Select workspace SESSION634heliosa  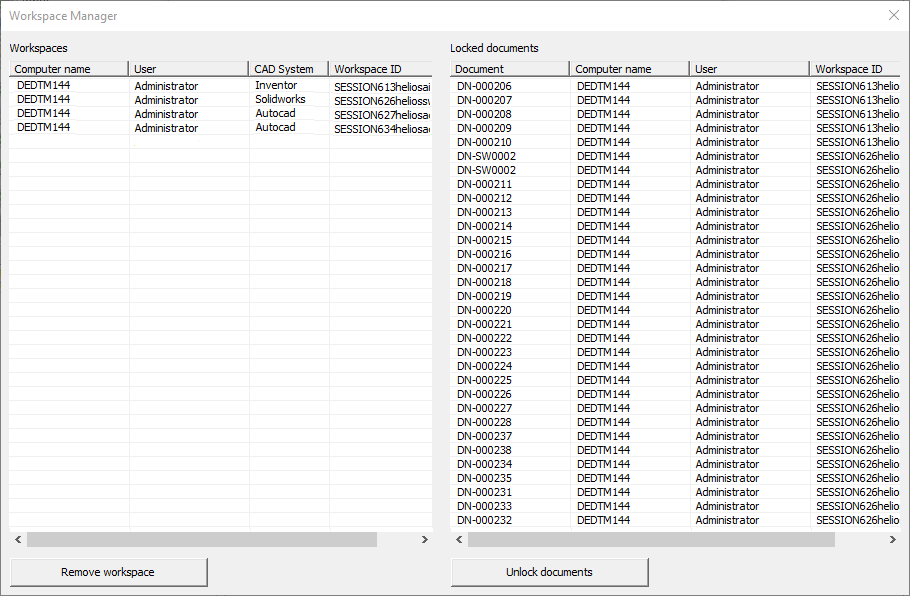point(221,128)
